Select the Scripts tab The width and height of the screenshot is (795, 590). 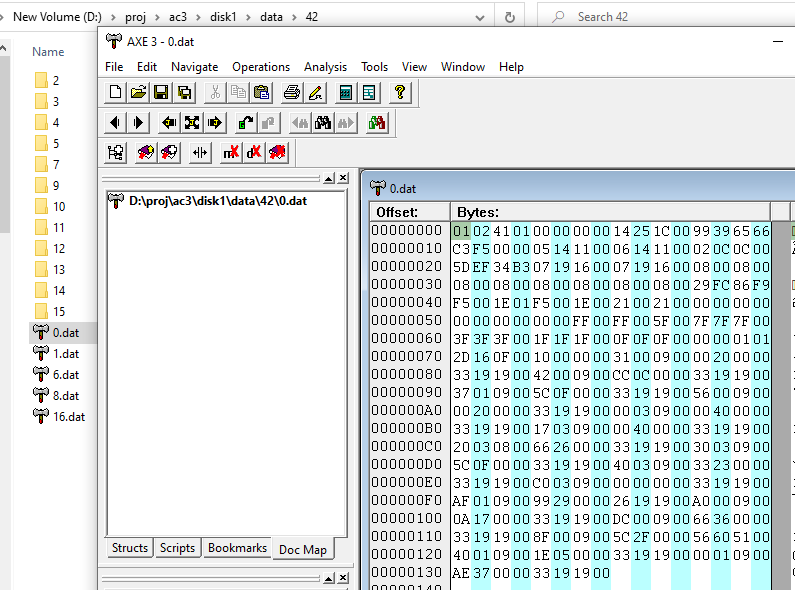(178, 548)
